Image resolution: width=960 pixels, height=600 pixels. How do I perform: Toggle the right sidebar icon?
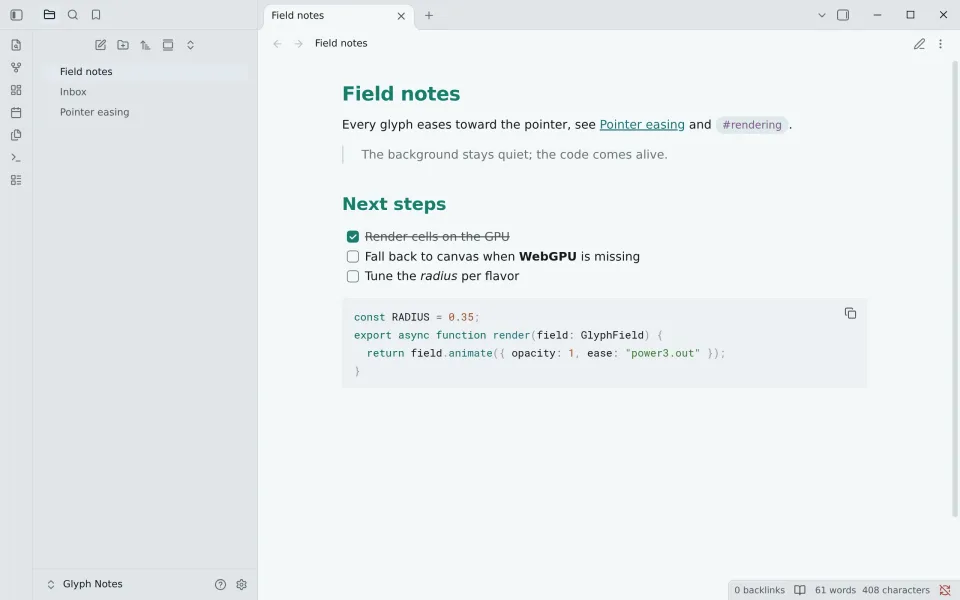843,15
